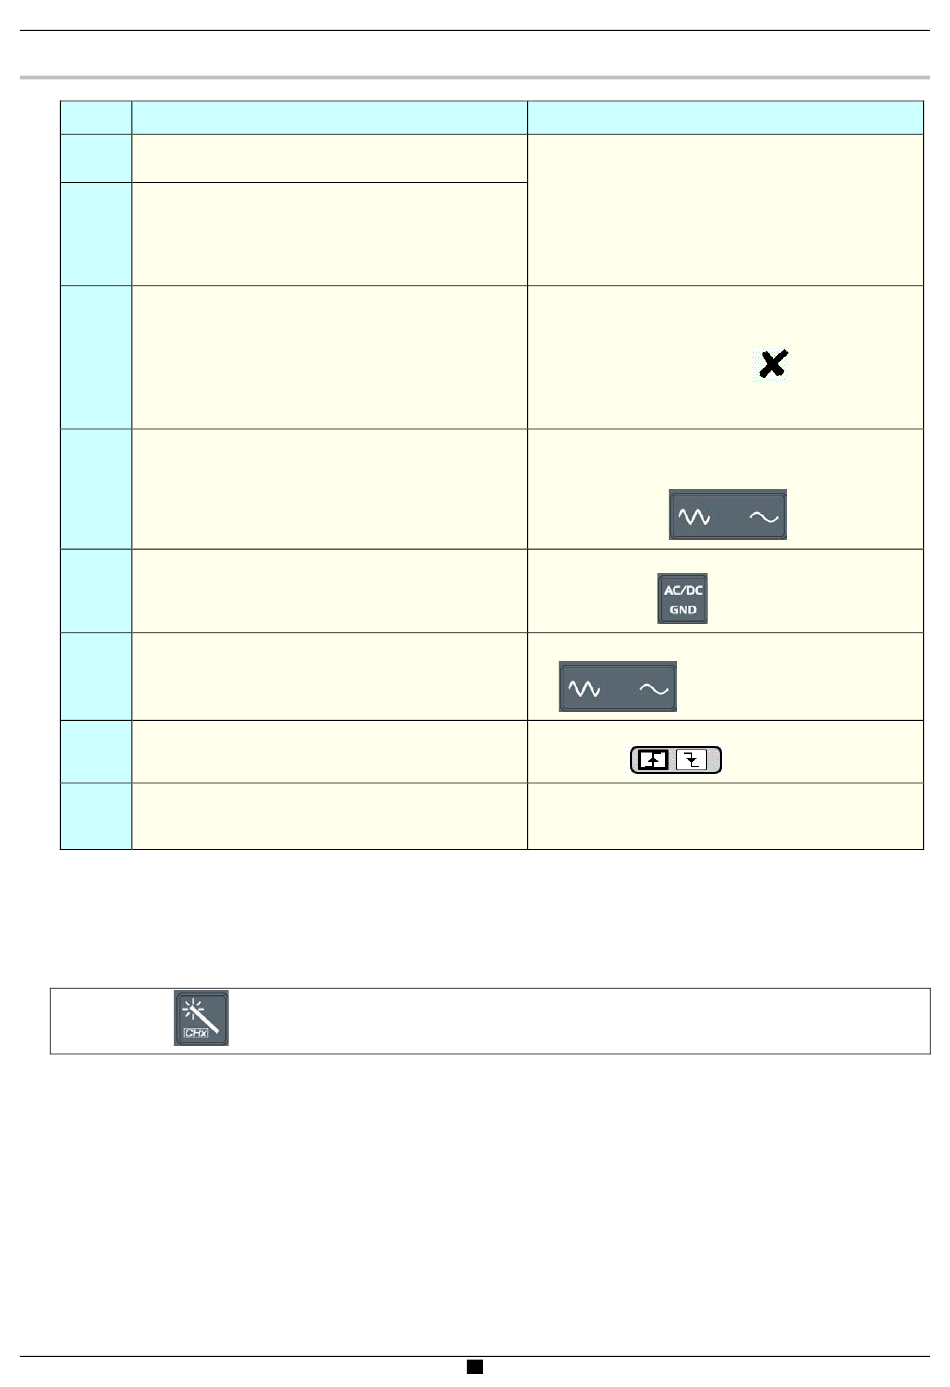Click the empty cell left of black X cell

(x=329, y=357)
